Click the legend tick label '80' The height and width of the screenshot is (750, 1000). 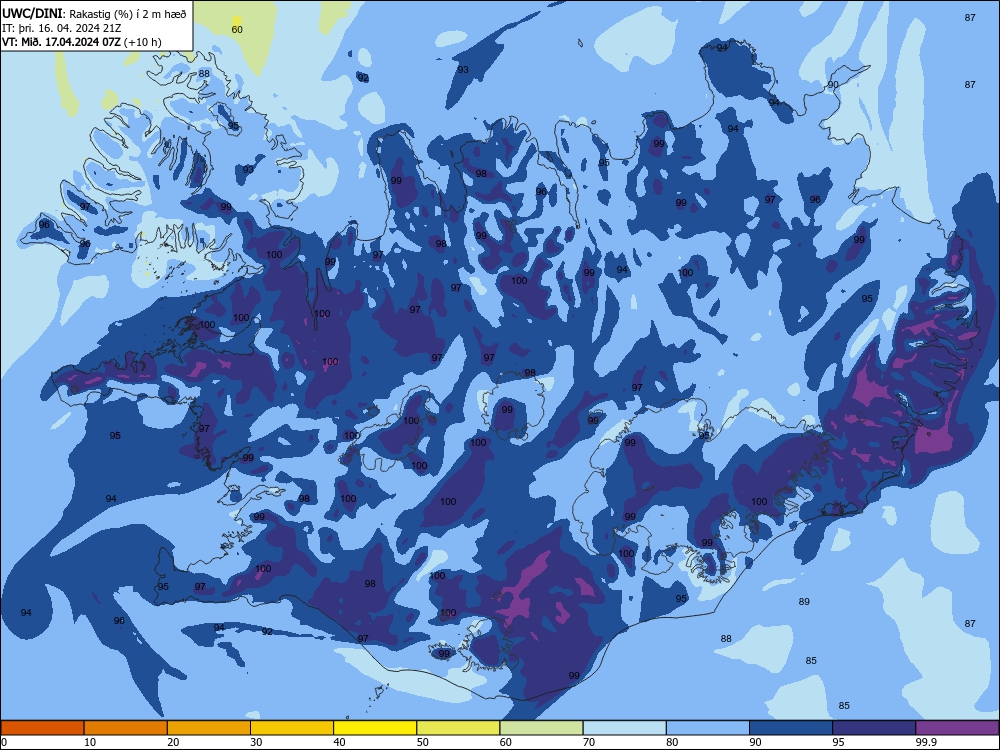pyautogui.click(x=672, y=742)
